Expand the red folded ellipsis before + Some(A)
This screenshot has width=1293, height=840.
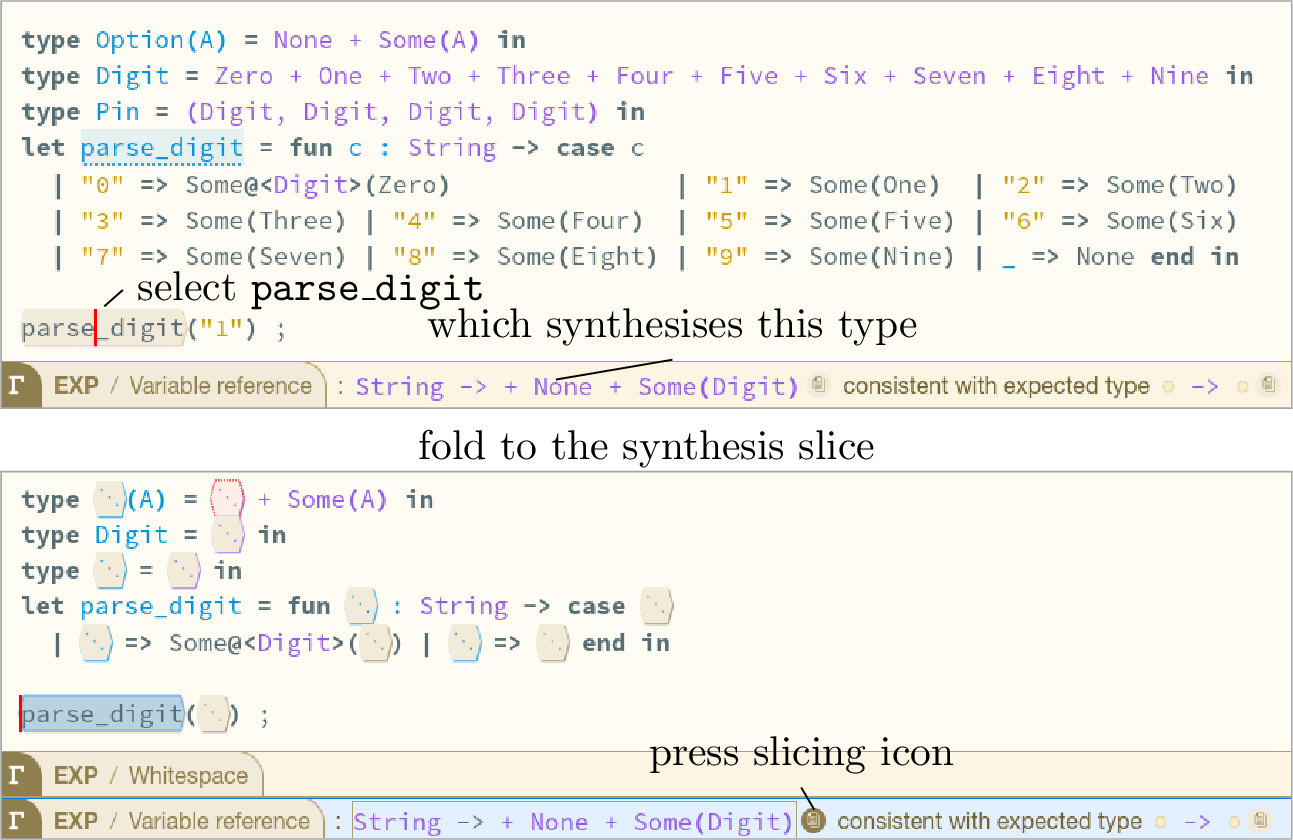(229, 498)
